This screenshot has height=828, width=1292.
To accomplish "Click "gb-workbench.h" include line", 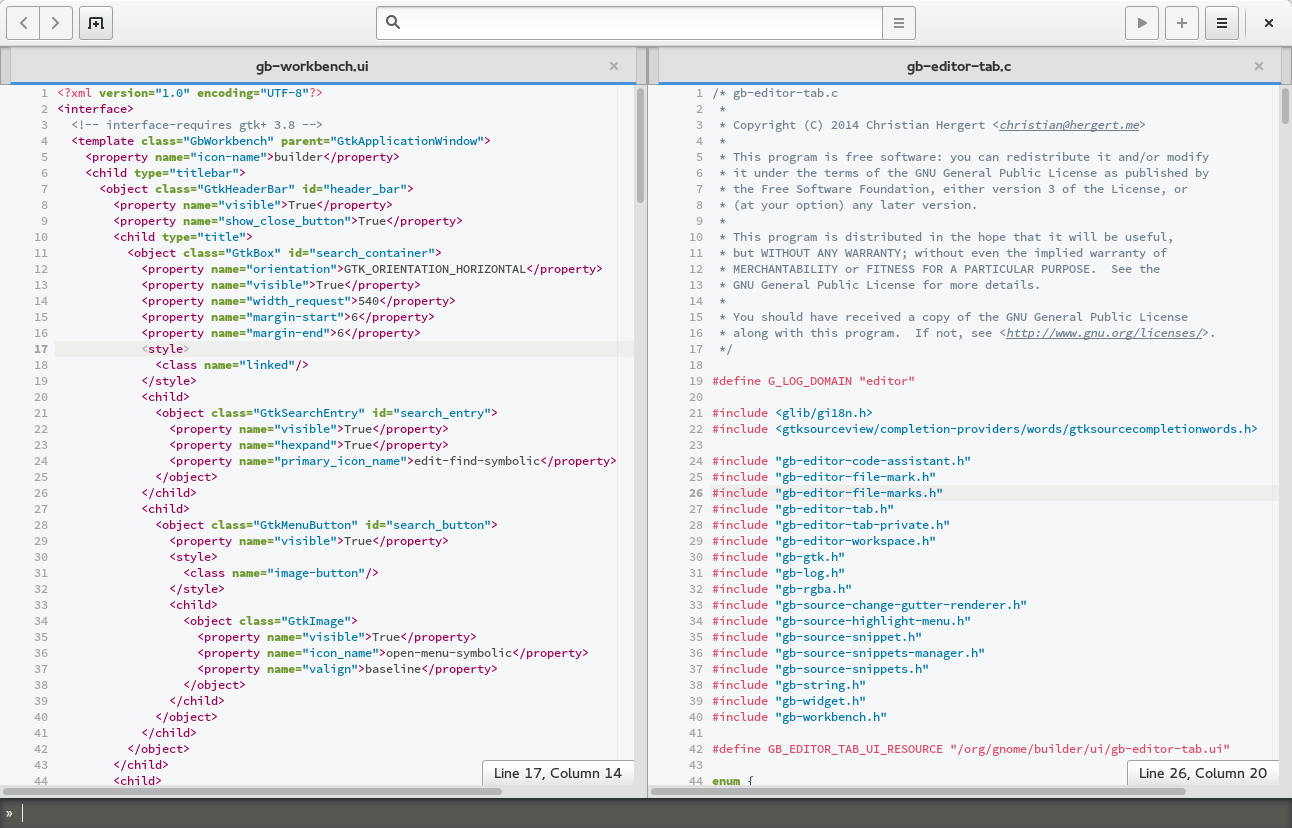I will 800,717.
